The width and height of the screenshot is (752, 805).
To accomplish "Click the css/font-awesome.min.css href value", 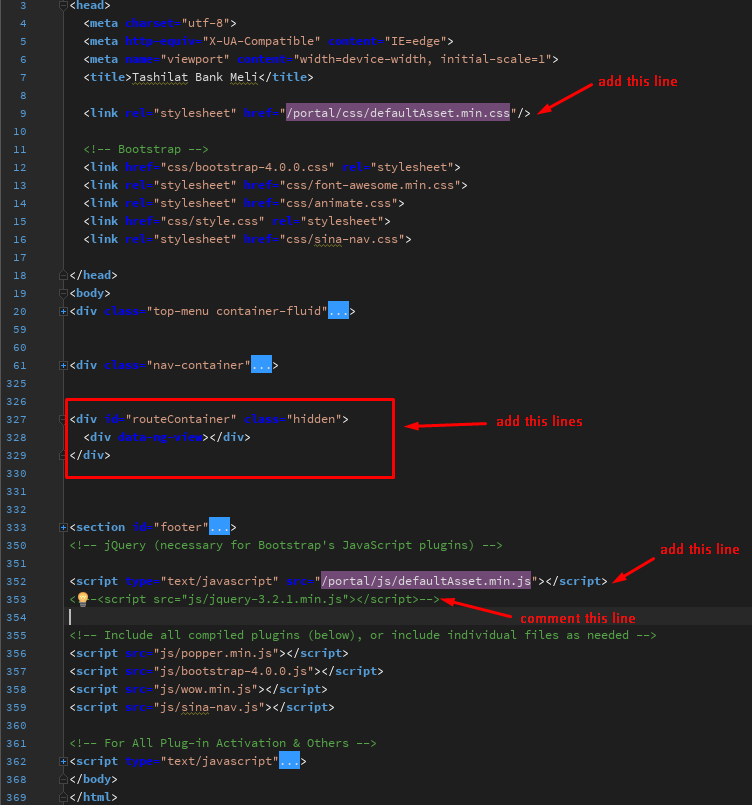I will pos(370,185).
